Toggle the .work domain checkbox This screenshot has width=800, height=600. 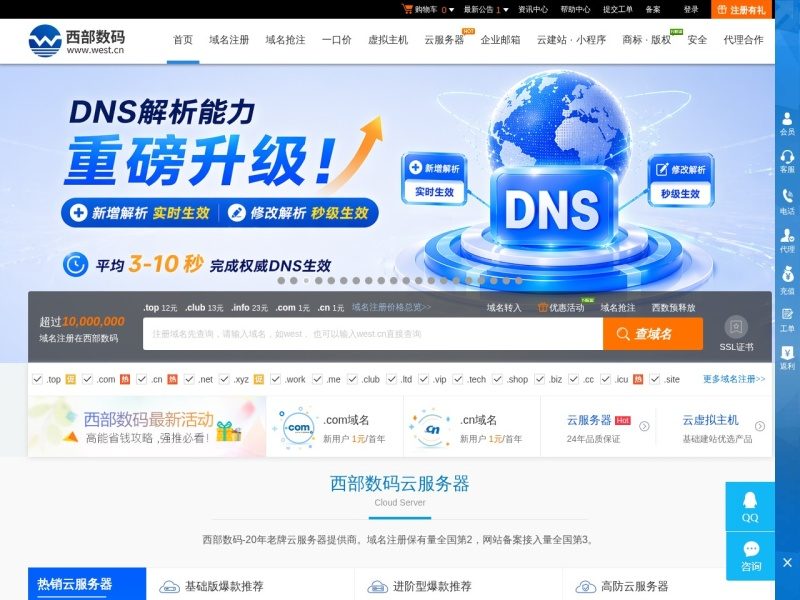276,379
